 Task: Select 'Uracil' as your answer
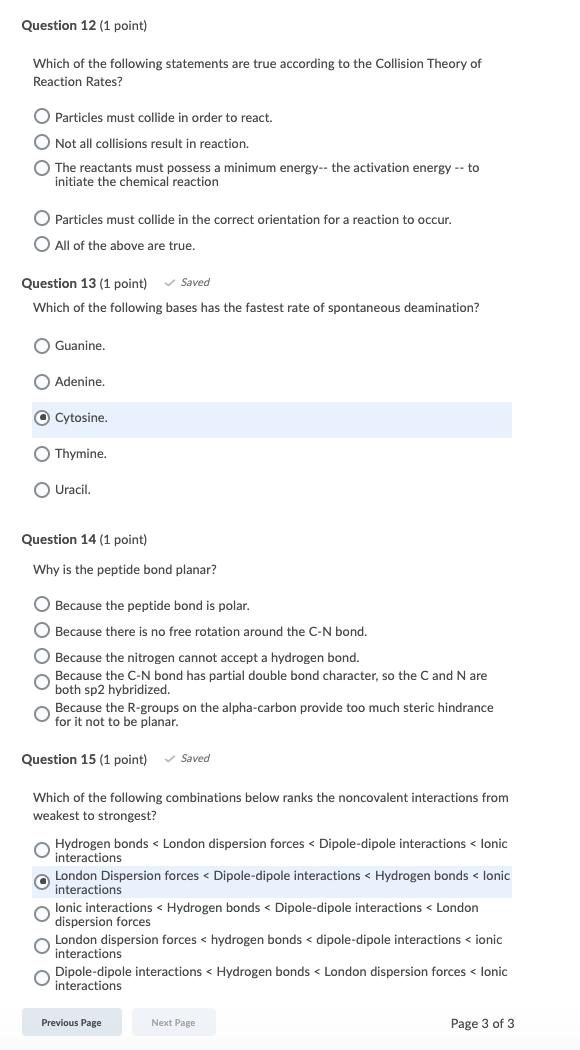coord(42,489)
